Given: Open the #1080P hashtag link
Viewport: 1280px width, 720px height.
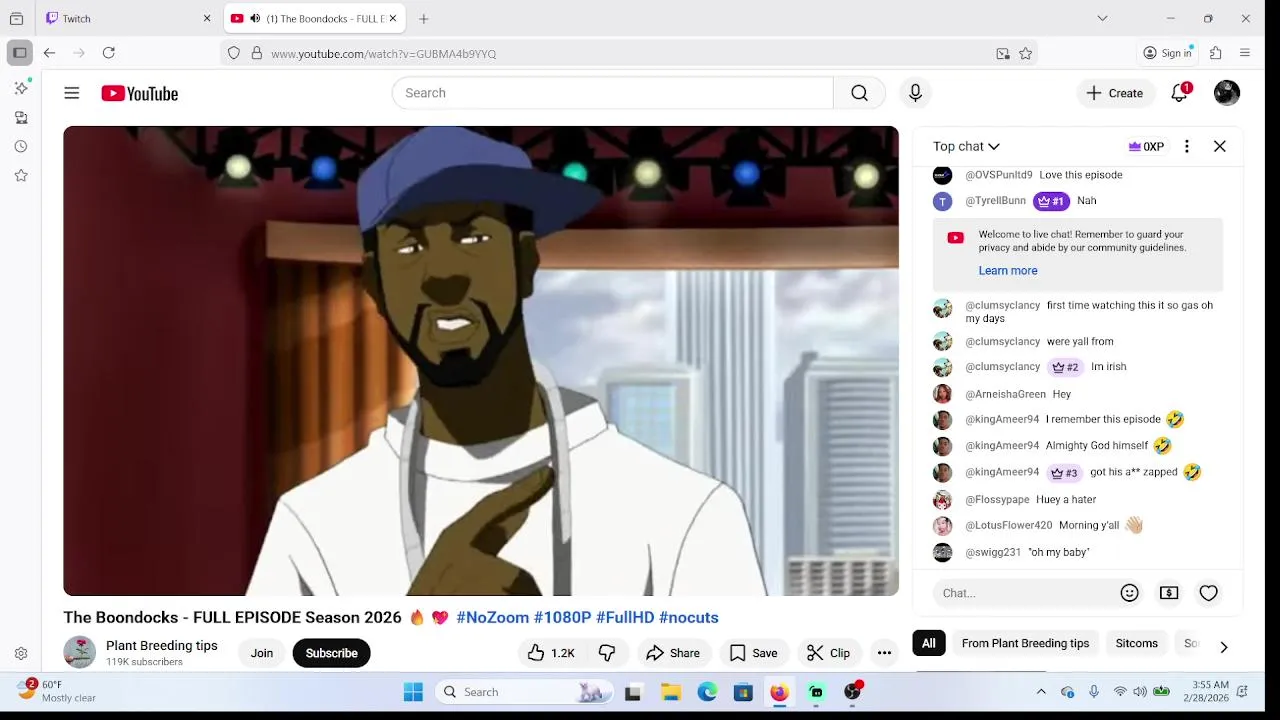Looking at the screenshot, I should (562, 618).
